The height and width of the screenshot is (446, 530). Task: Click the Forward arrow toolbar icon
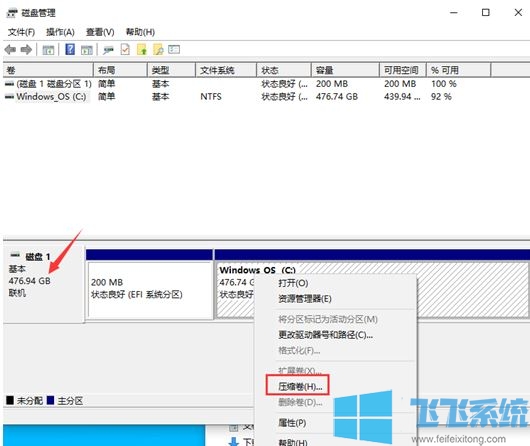tap(26, 50)
